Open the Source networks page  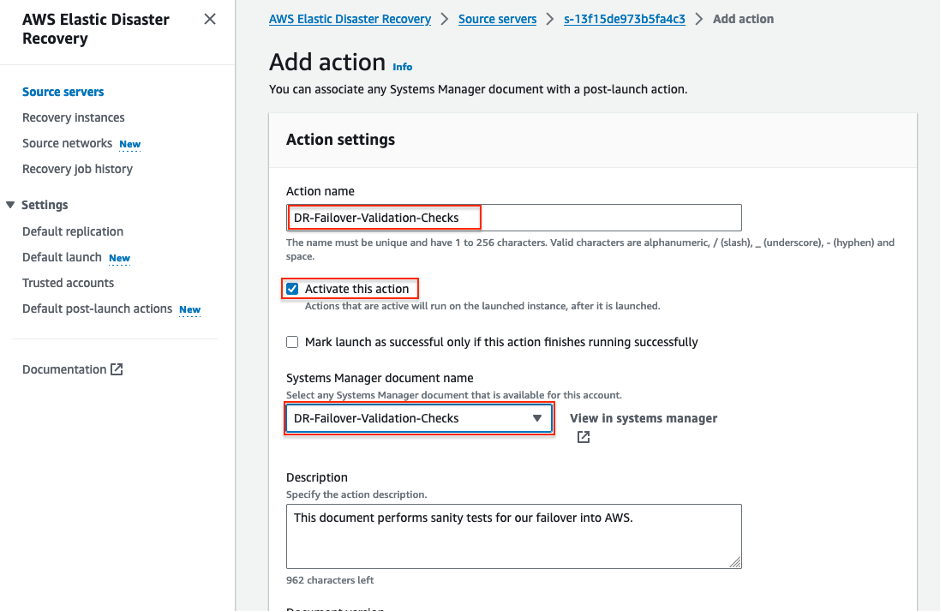point(65,143)
